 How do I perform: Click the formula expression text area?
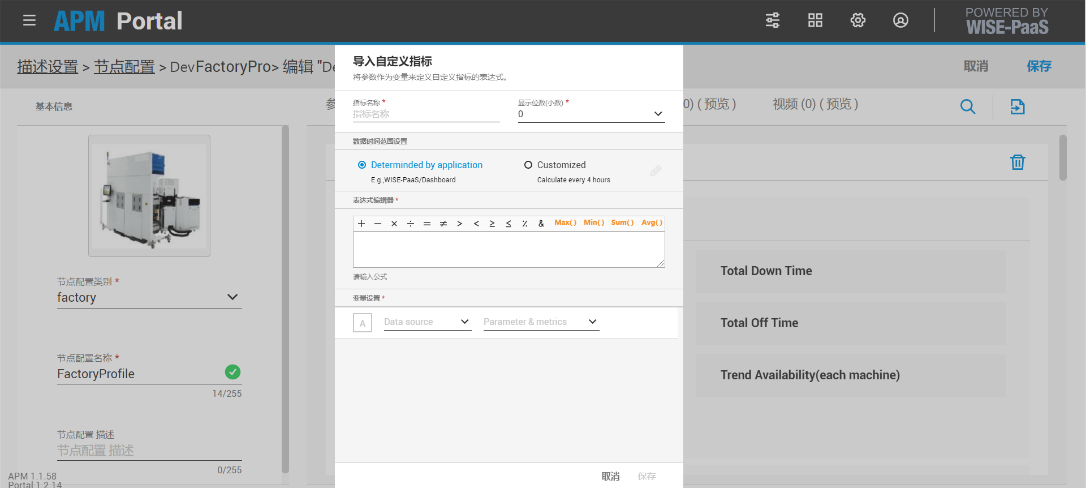508,249
